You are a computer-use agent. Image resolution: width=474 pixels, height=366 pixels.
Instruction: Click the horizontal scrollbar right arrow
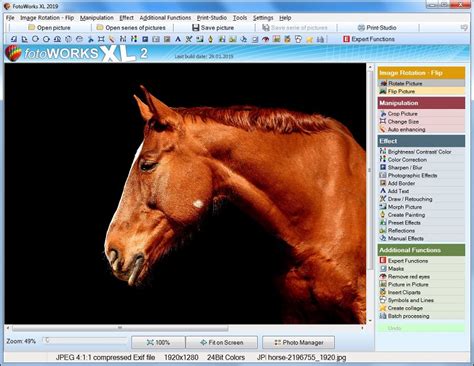[x=363, y=328]
